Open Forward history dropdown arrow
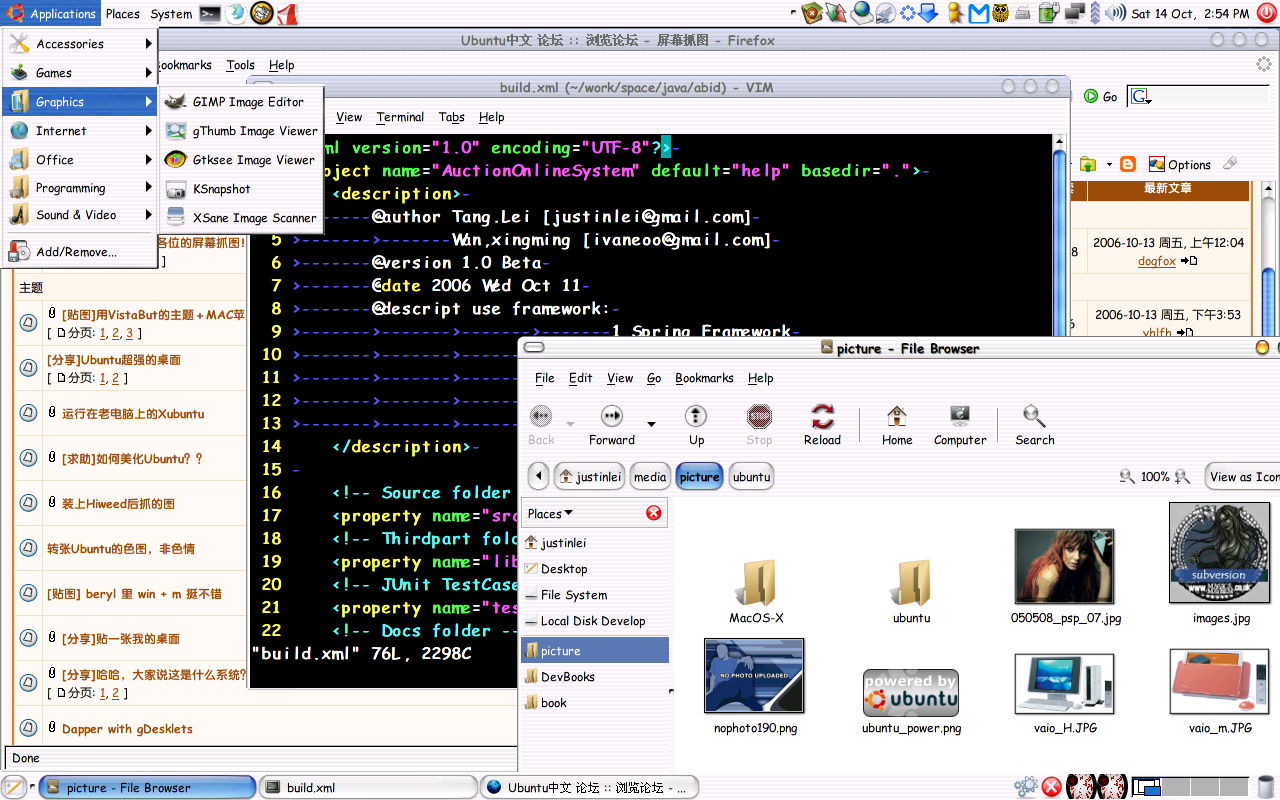The width and height of the screenshot is (1280, 800). click(x=651, y=424)
